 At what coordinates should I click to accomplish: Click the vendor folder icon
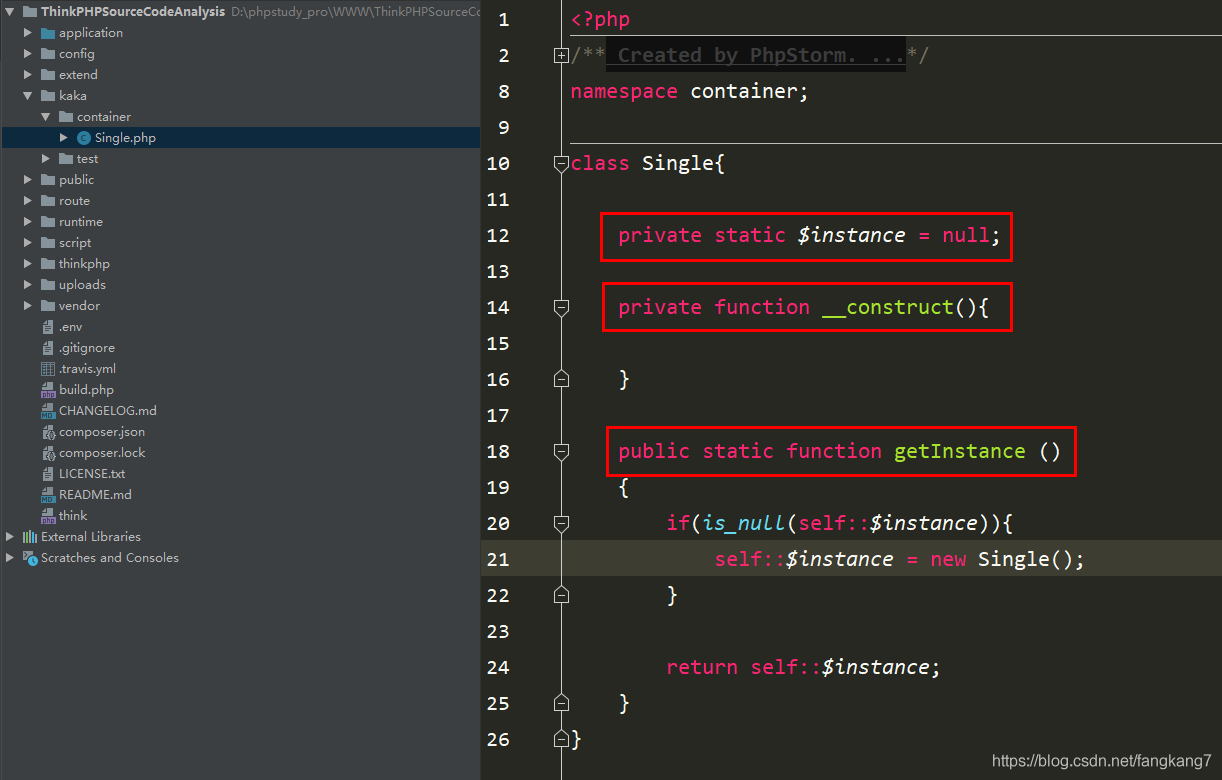(x=48, y=306)
